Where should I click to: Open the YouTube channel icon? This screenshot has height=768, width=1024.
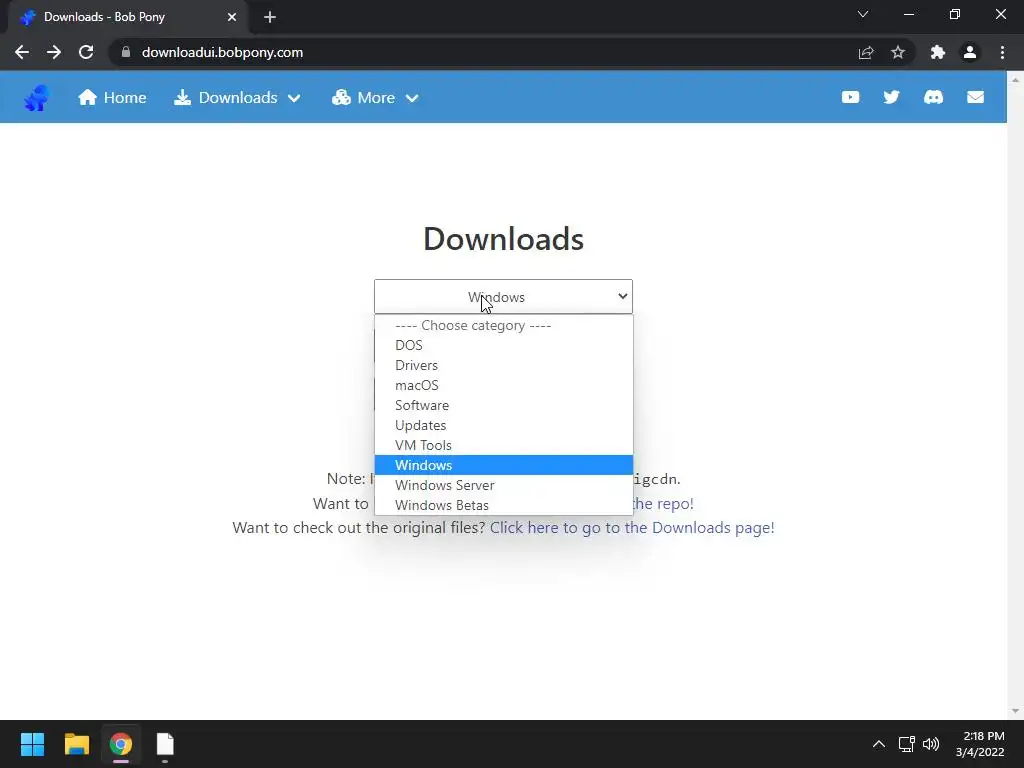coord(850,97)
